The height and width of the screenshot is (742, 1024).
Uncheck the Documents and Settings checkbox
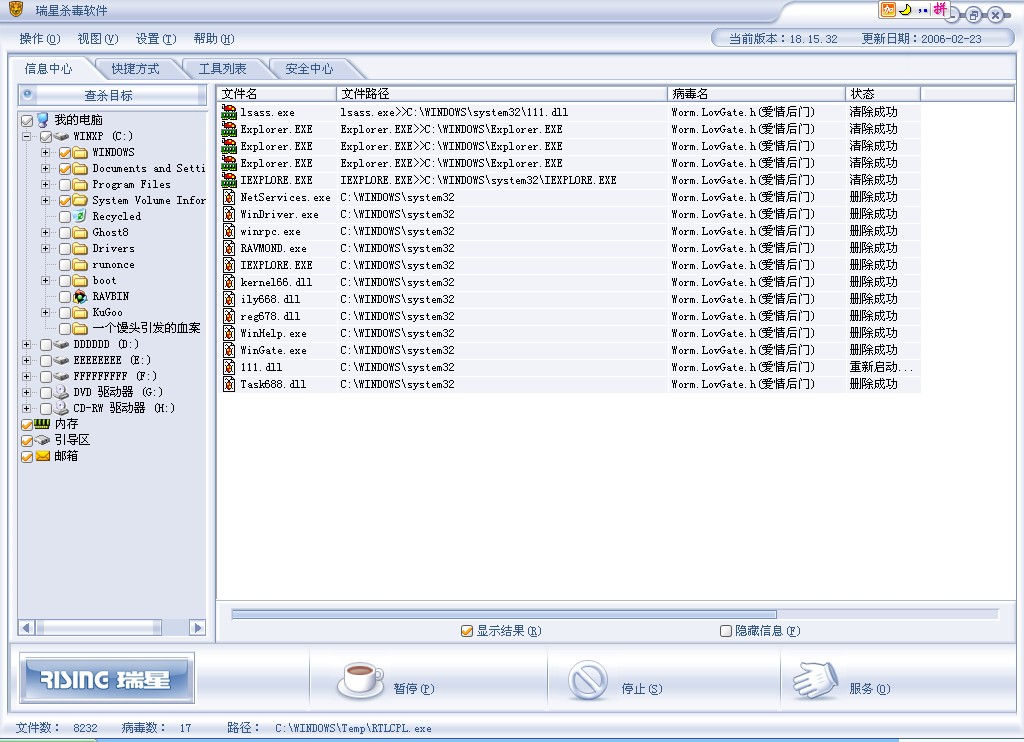tap(65, 169)
